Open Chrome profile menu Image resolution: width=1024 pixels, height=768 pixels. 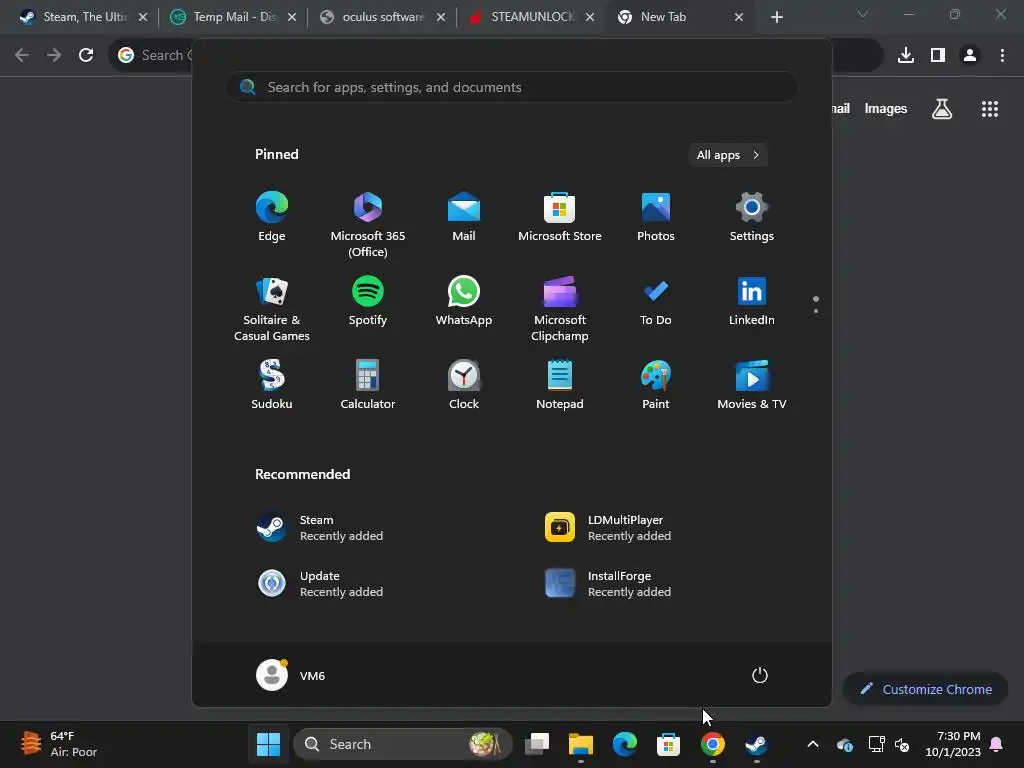[970, 55]
